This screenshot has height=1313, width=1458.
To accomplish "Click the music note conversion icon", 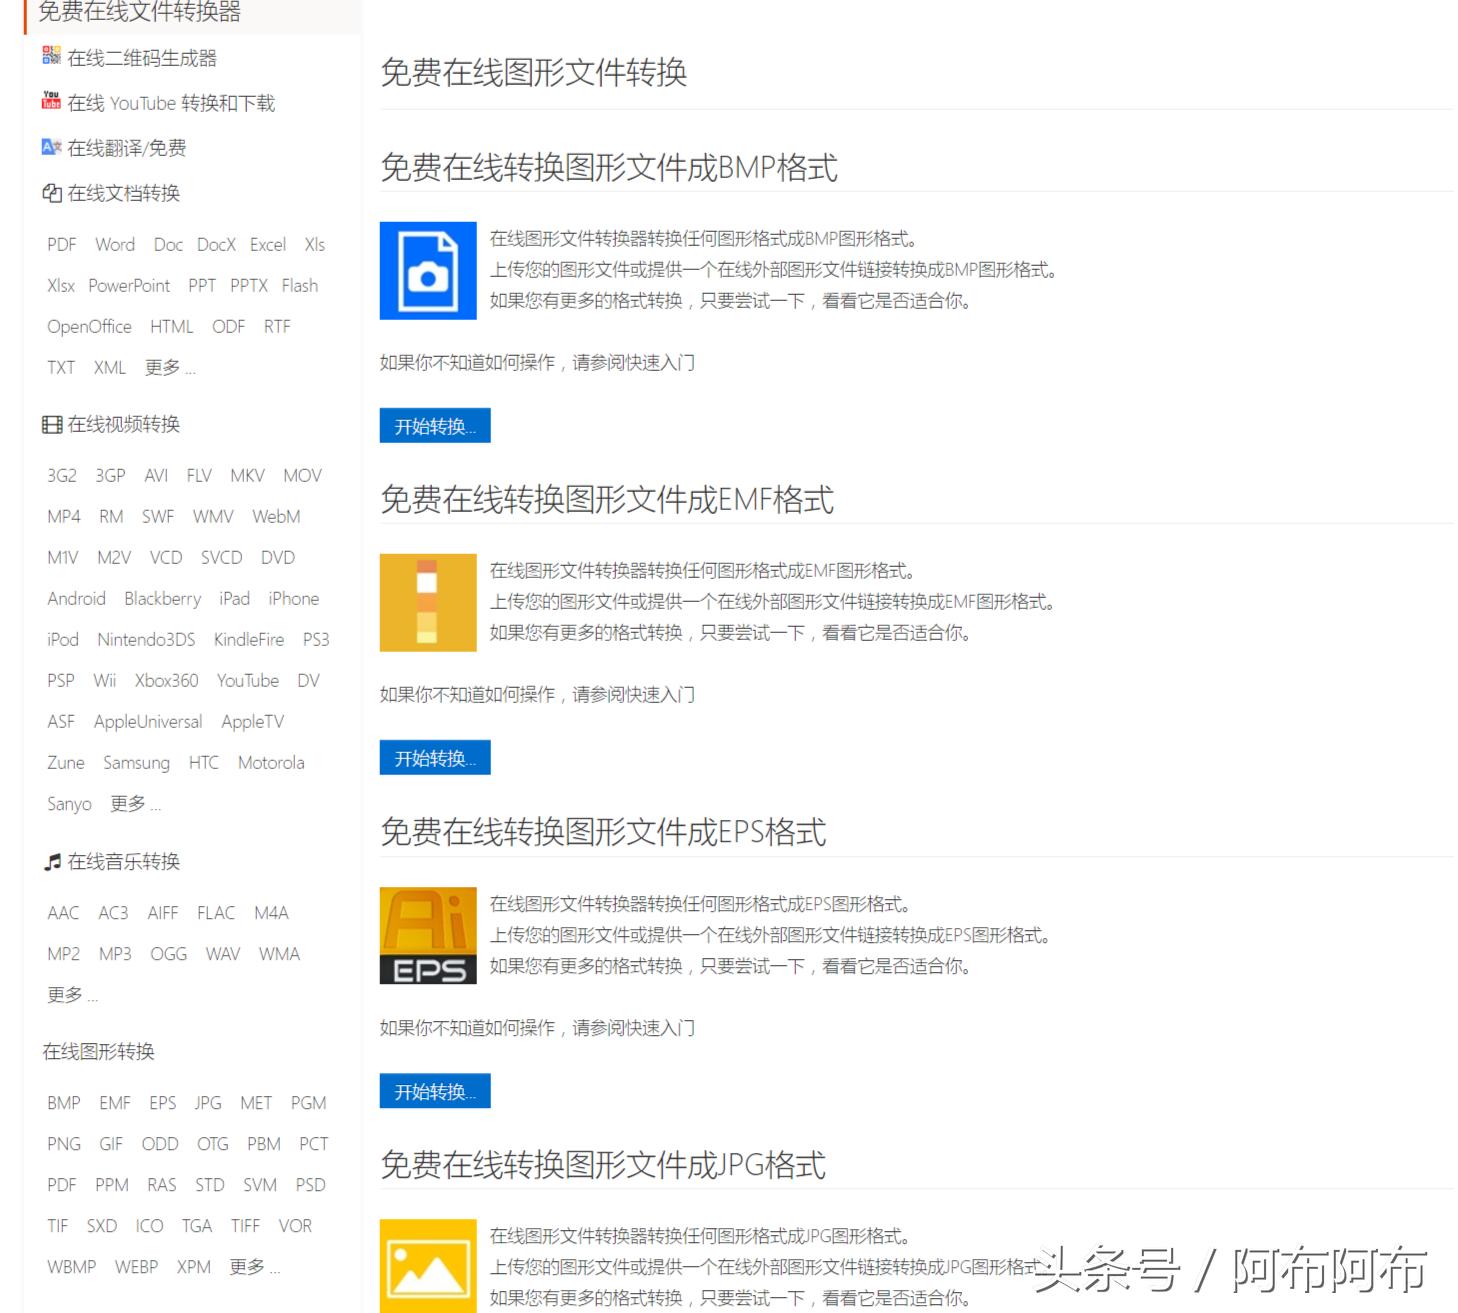I will tap(51, 861).
